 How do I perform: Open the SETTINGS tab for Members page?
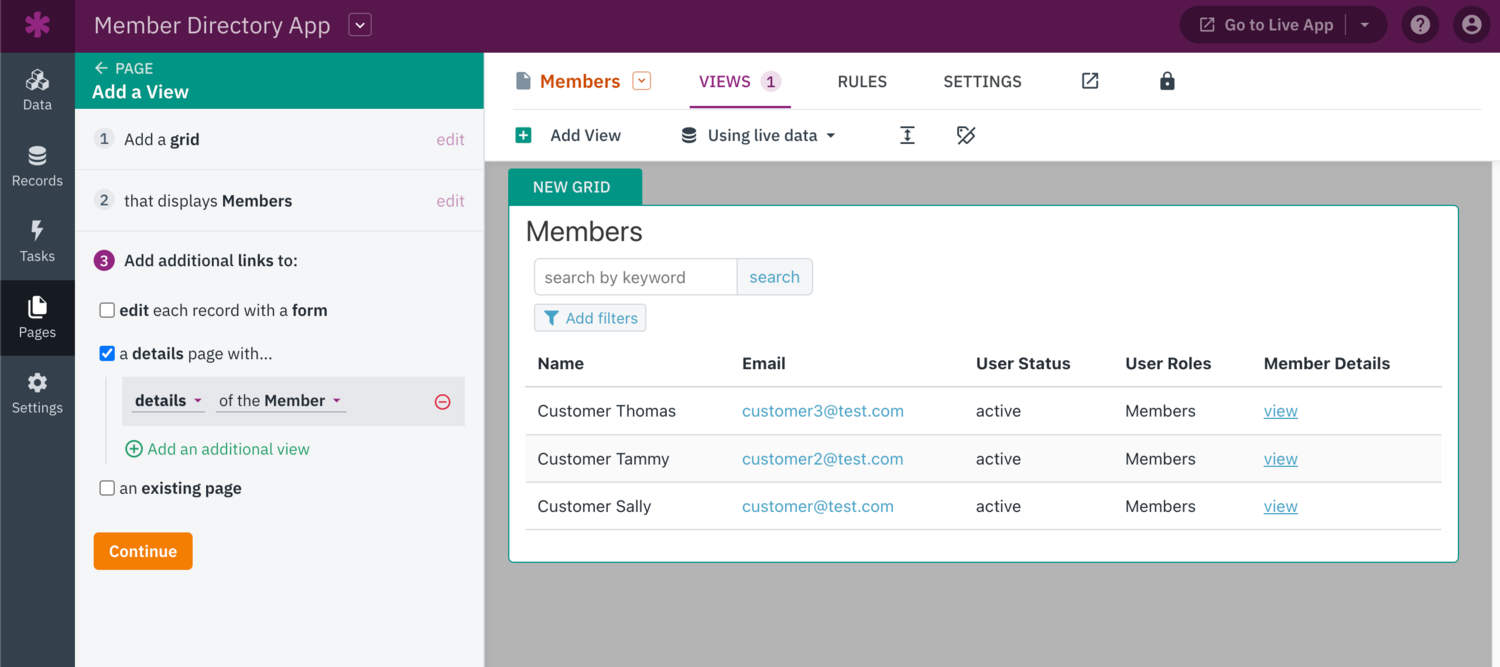point(981,81)
